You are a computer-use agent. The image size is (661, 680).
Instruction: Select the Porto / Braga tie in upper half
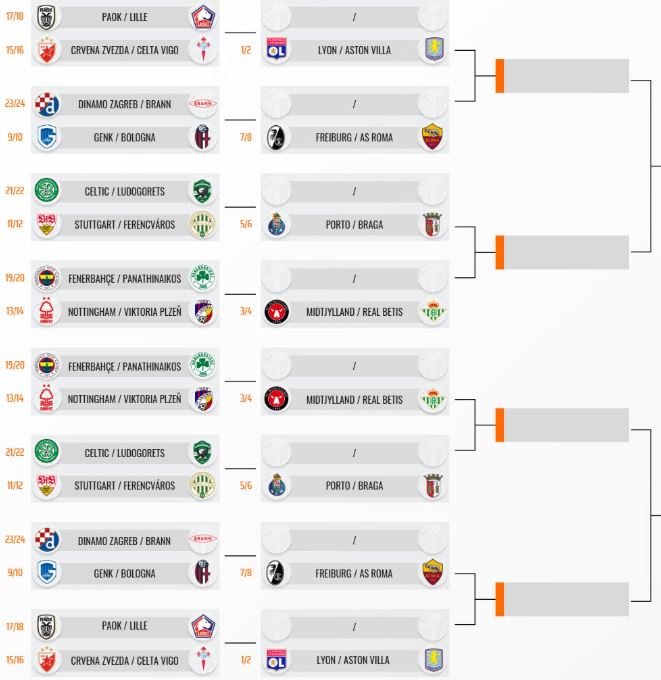pos(354,224)
